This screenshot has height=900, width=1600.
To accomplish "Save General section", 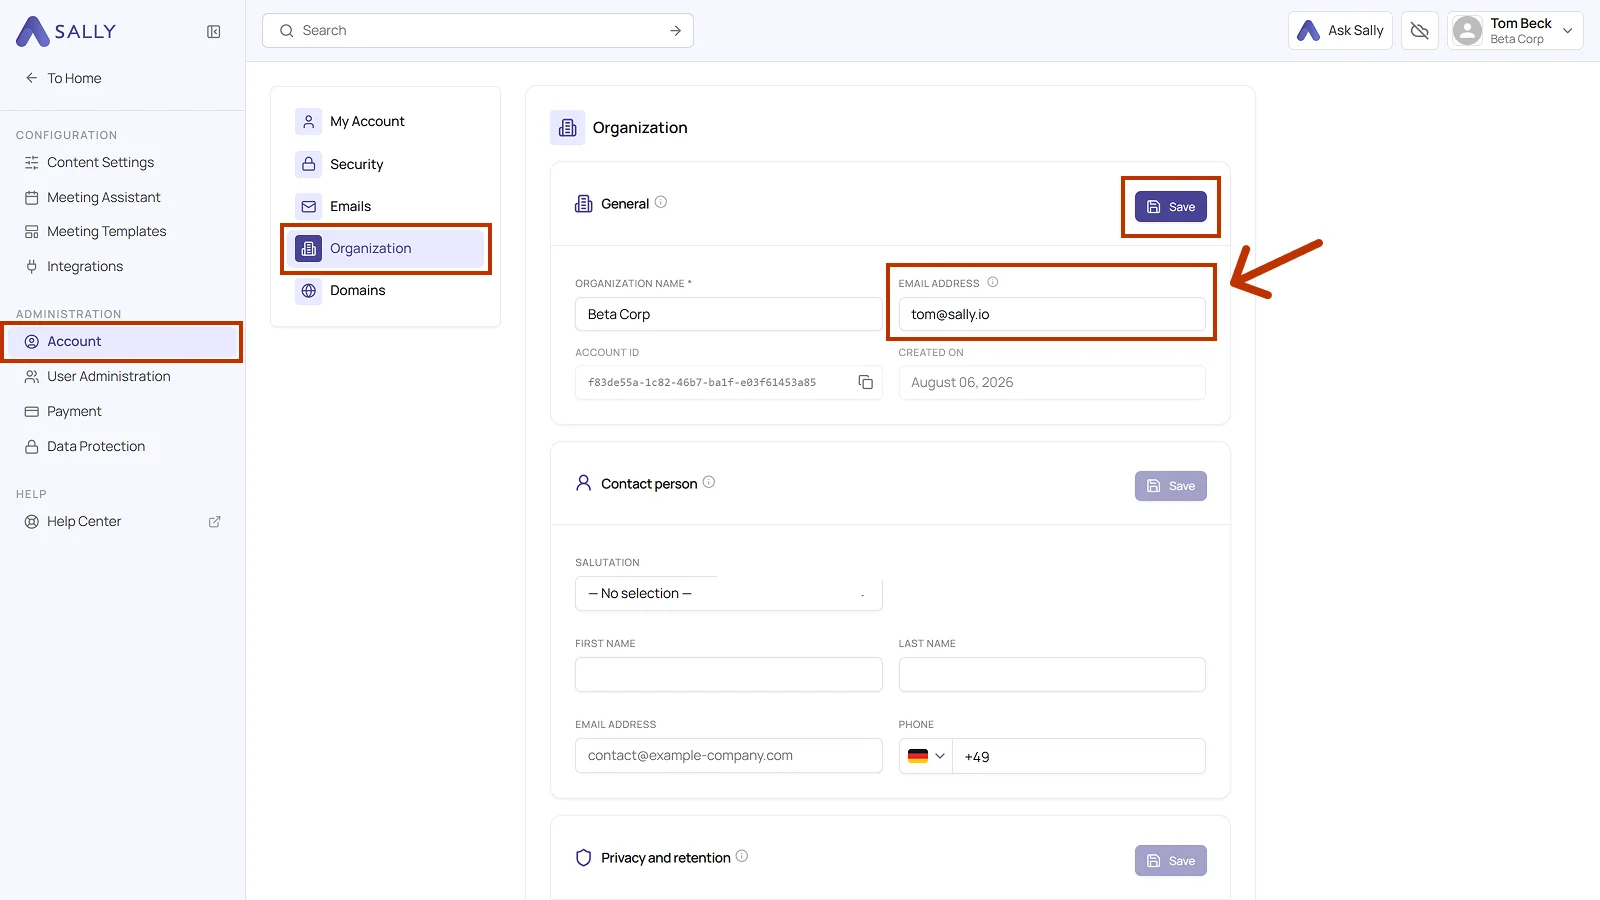I will coord(1171,207).
